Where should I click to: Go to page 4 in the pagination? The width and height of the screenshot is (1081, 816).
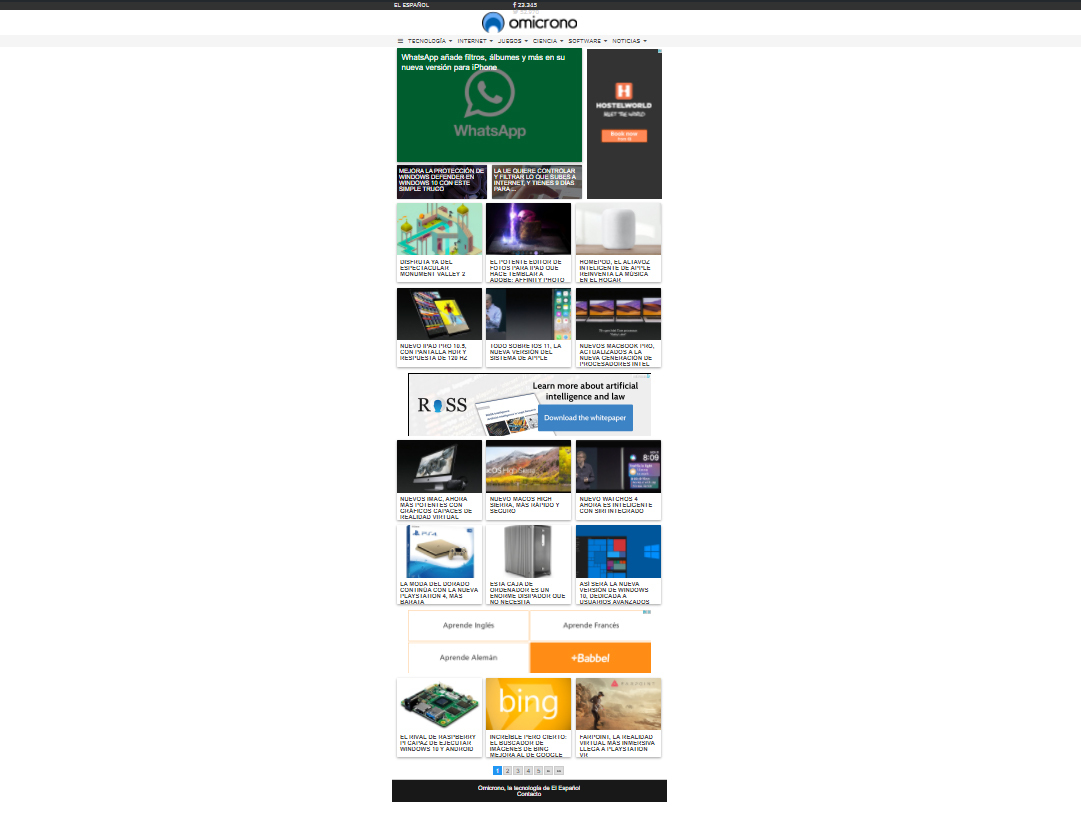click(x=528, y=771)
